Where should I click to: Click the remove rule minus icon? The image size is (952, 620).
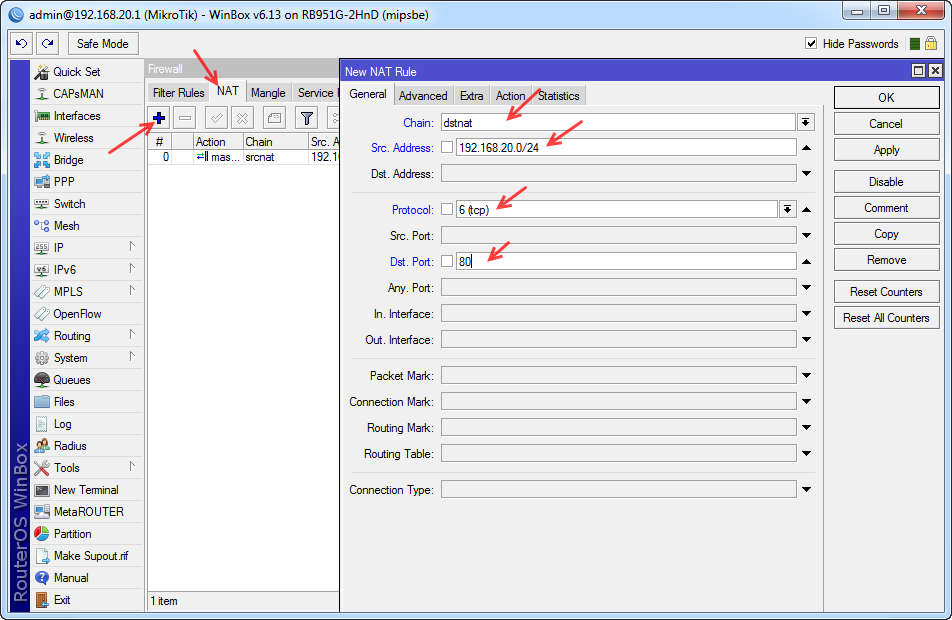(185, 118)
